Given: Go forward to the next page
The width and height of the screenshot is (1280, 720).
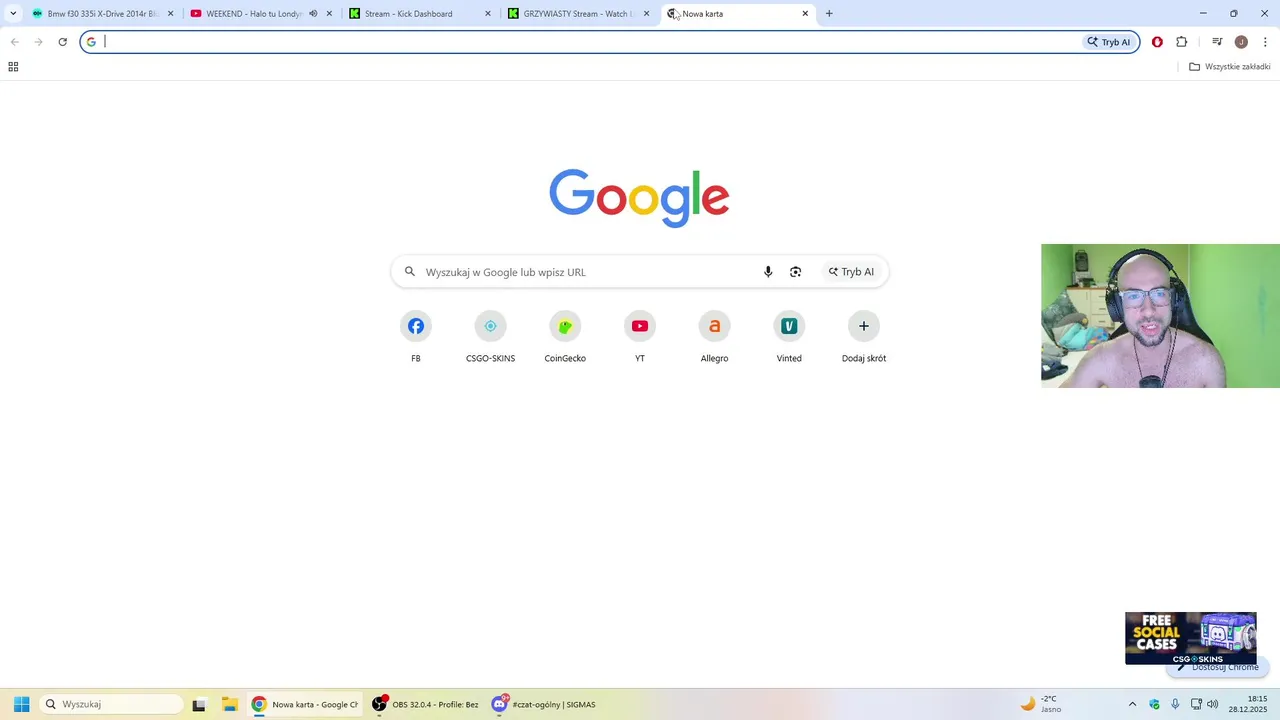Looking at the screenshot, I should click(38, 42).
